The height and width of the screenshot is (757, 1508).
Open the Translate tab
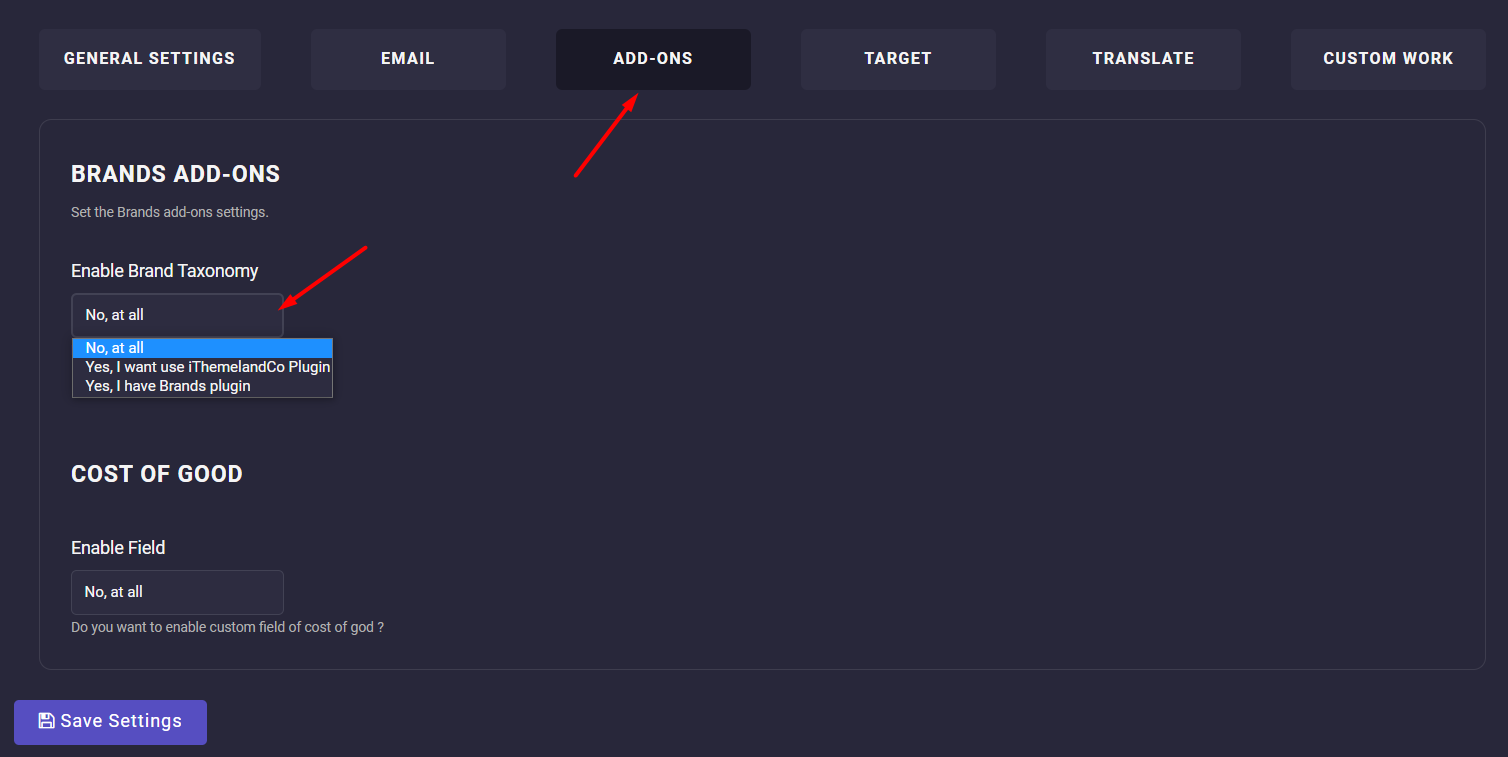click(x=1143, y=59)
